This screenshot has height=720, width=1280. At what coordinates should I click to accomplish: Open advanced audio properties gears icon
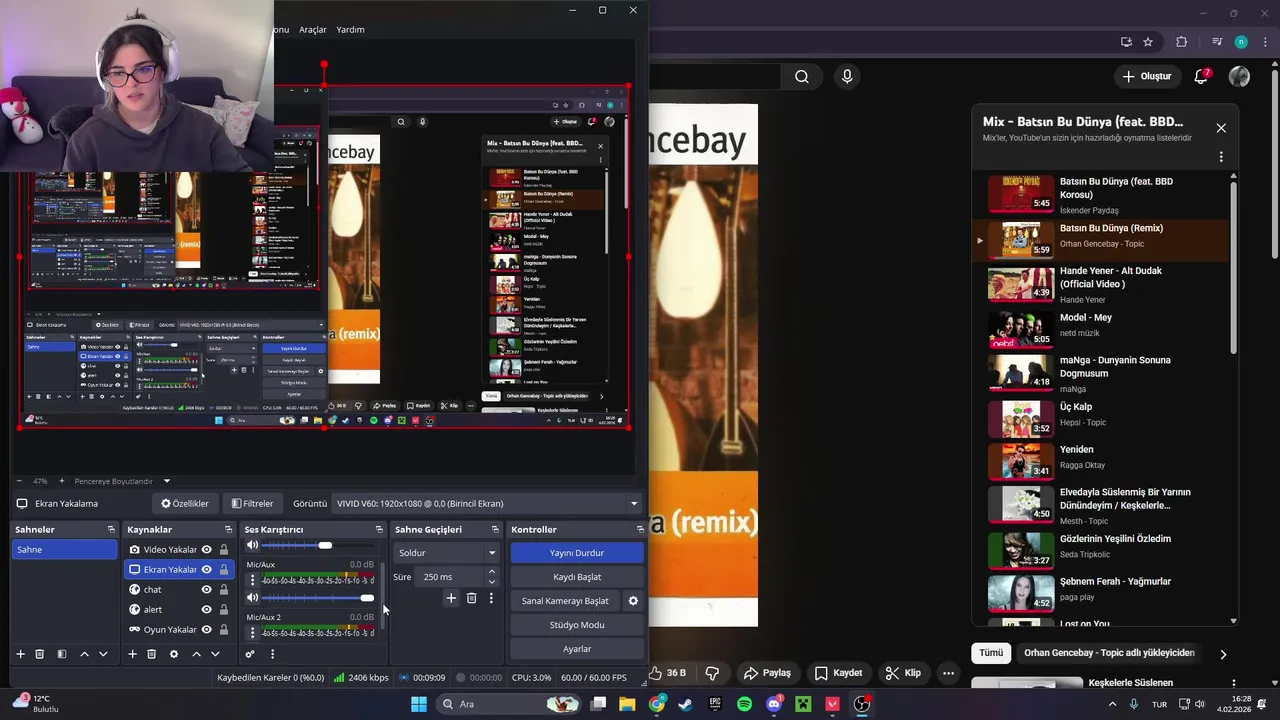(x=250, y=654)
